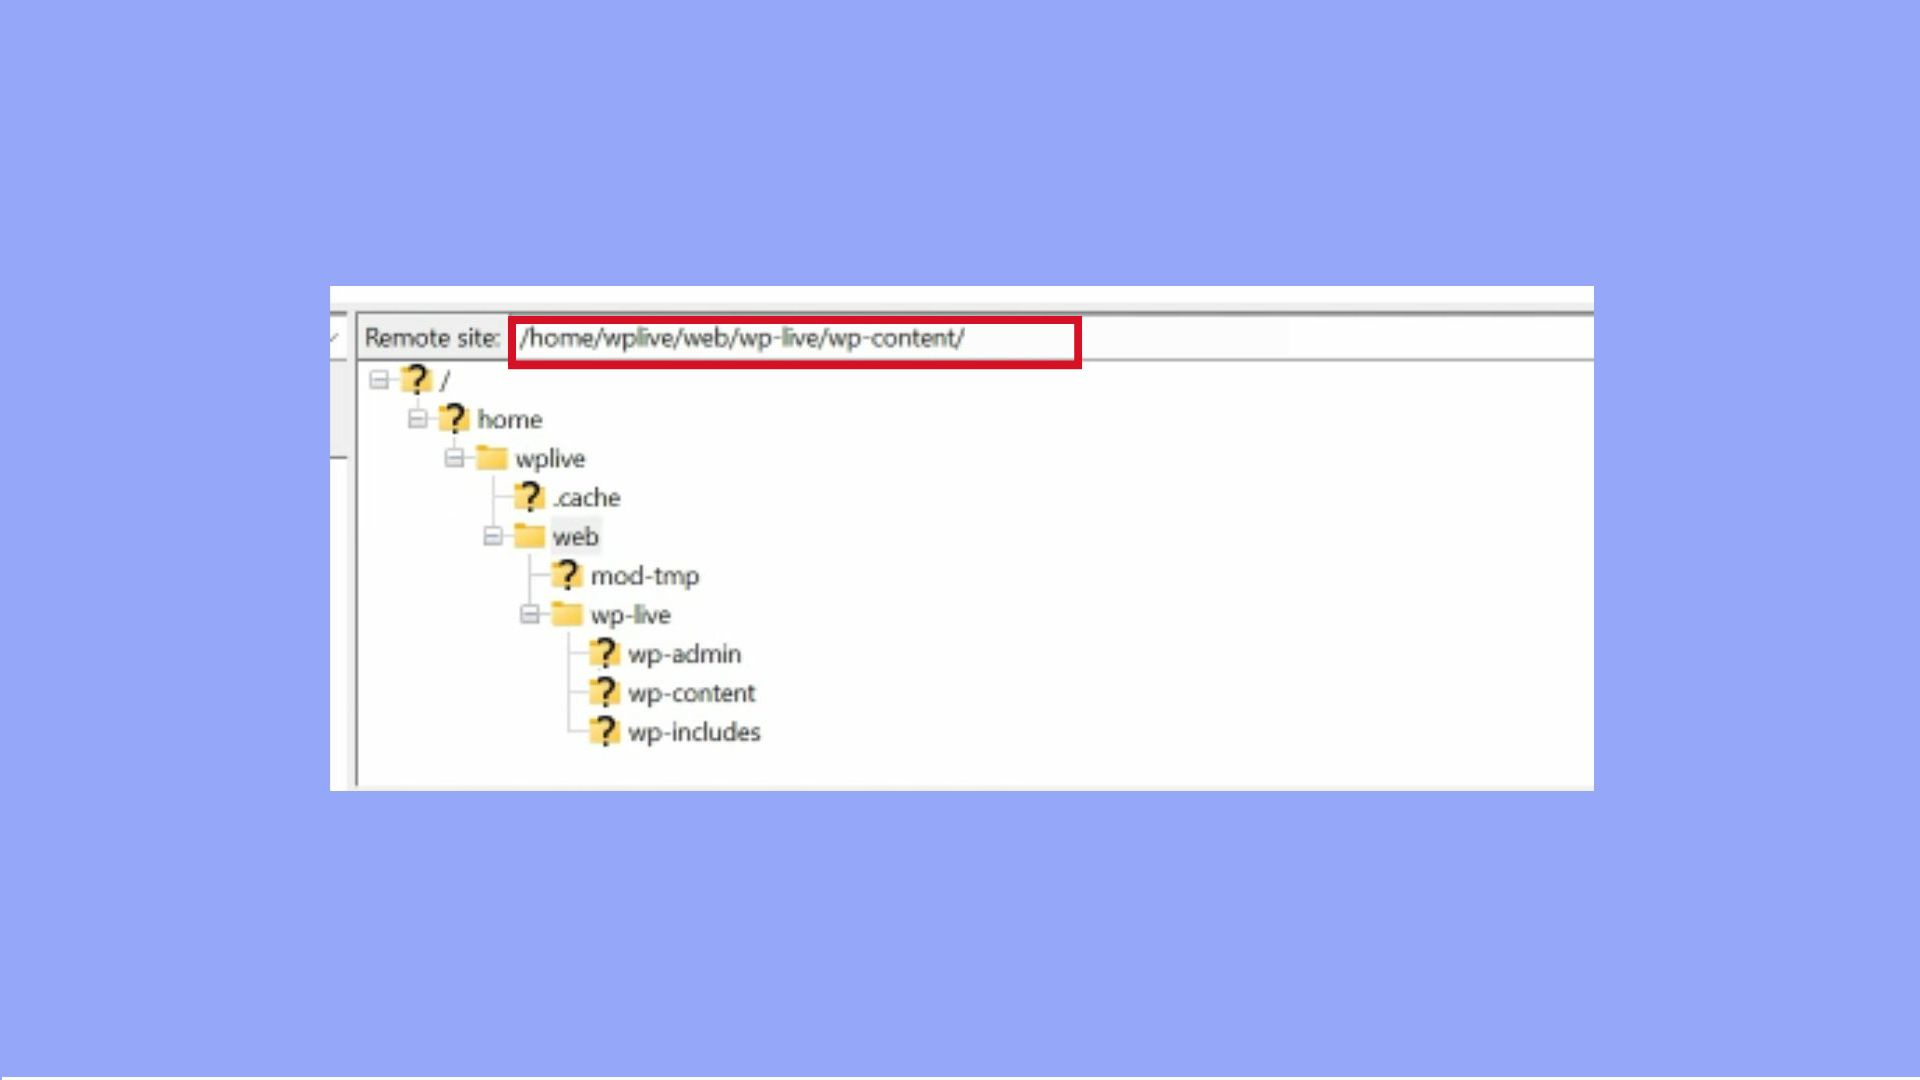Select the mod-tmp tree item

tap(646, 576)
